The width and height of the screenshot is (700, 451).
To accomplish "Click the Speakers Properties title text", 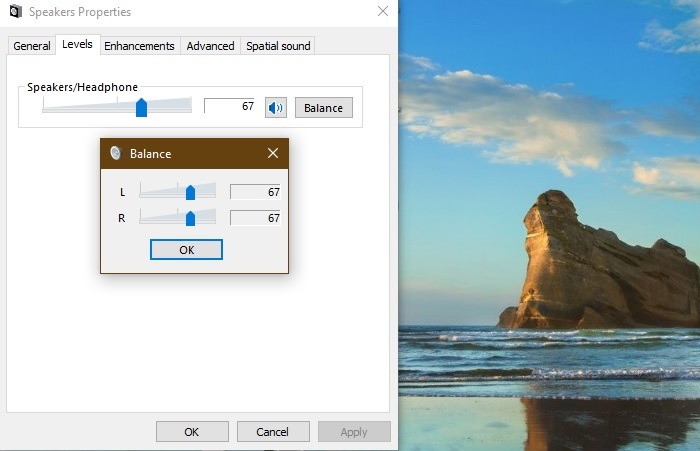I will [x=80, y=12].
